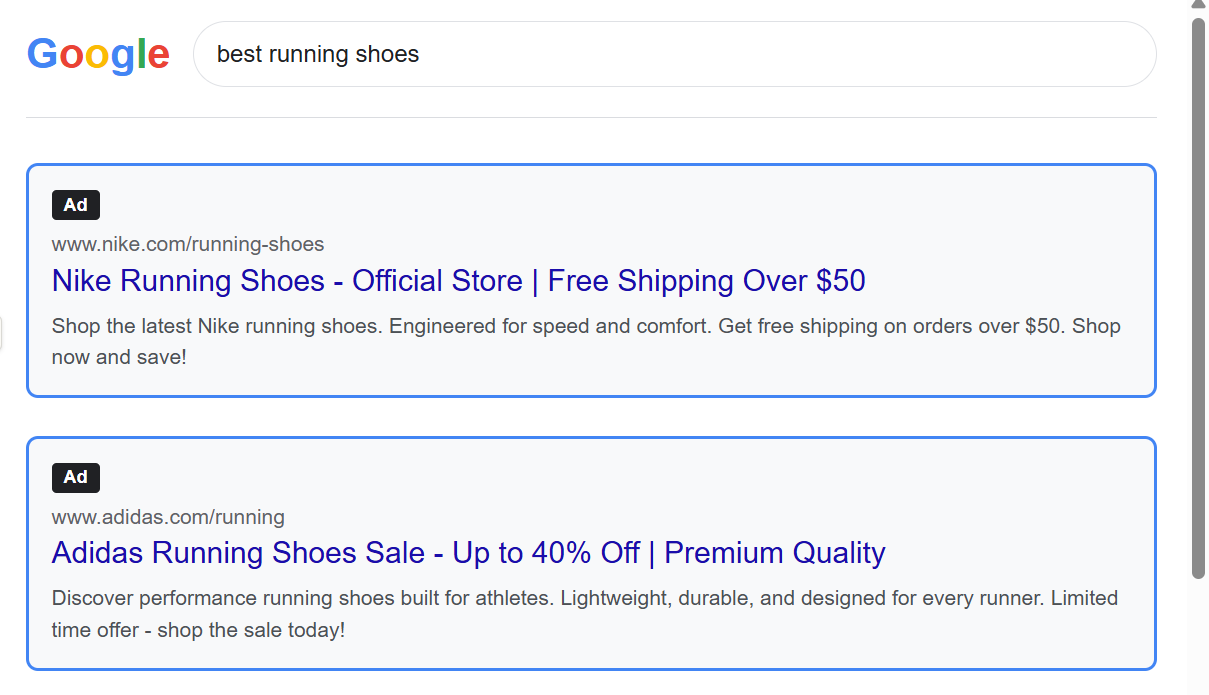Open the www.nike.com/running-shoes URL

tap(188, 244)
